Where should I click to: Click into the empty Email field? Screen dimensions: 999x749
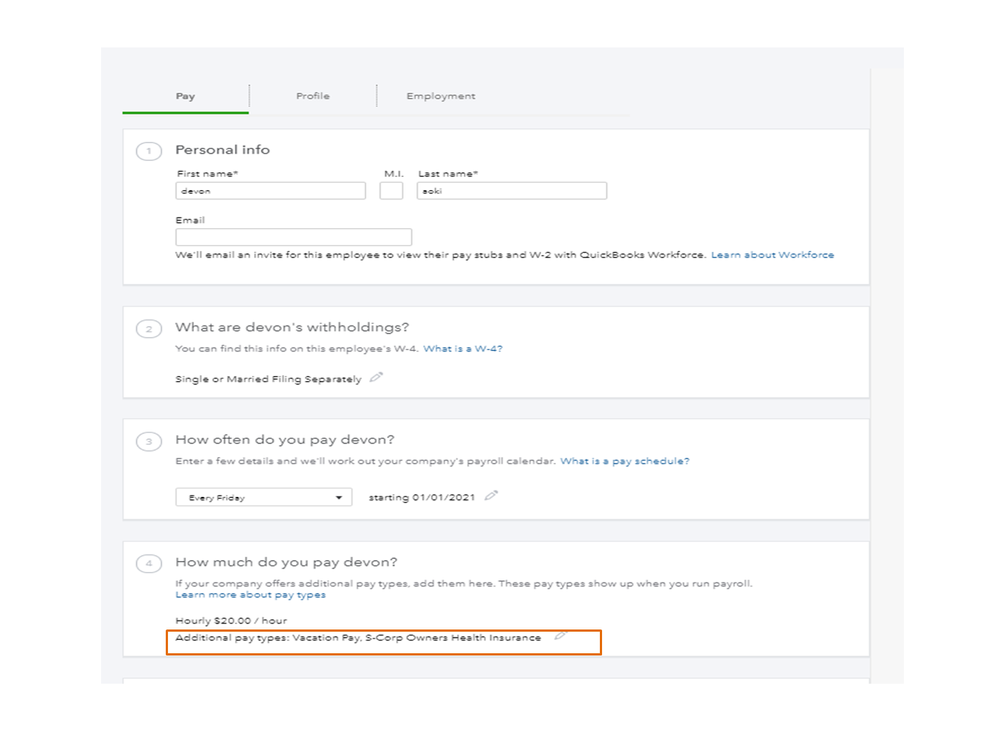click(293, 237)
